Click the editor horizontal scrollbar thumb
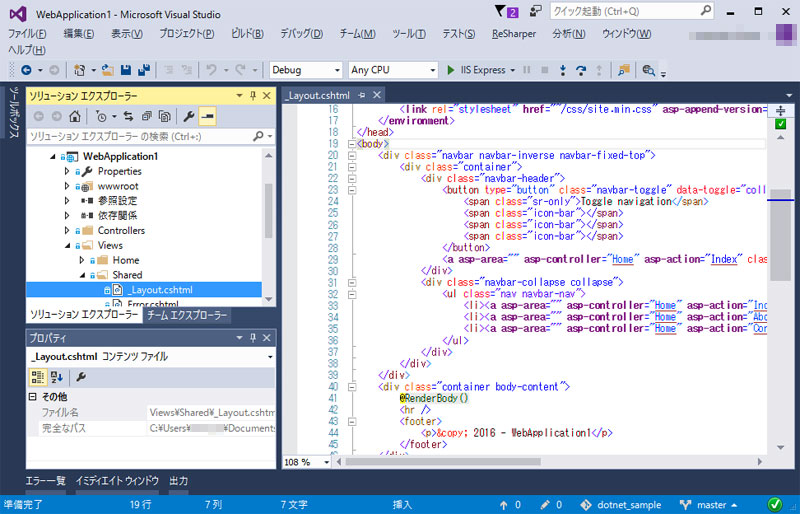The height and width of the screenshot is (514, 800). click(x=443, y=462)
